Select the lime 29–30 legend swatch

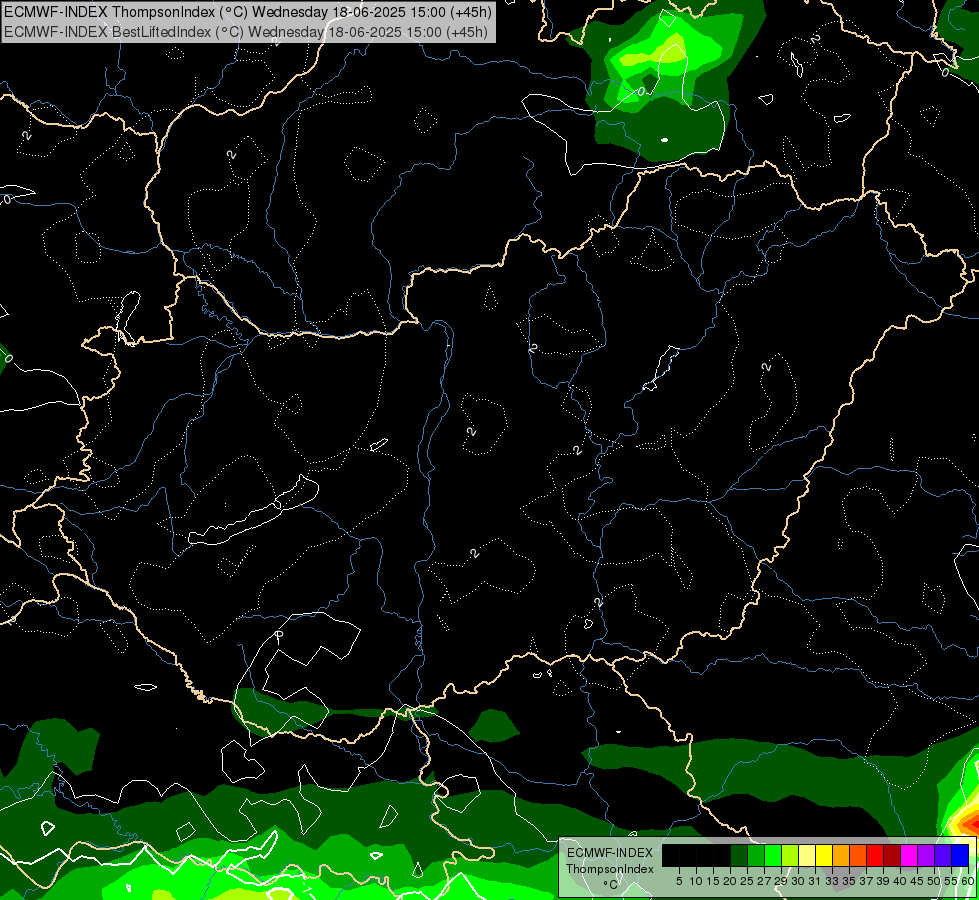click(790, 855)
